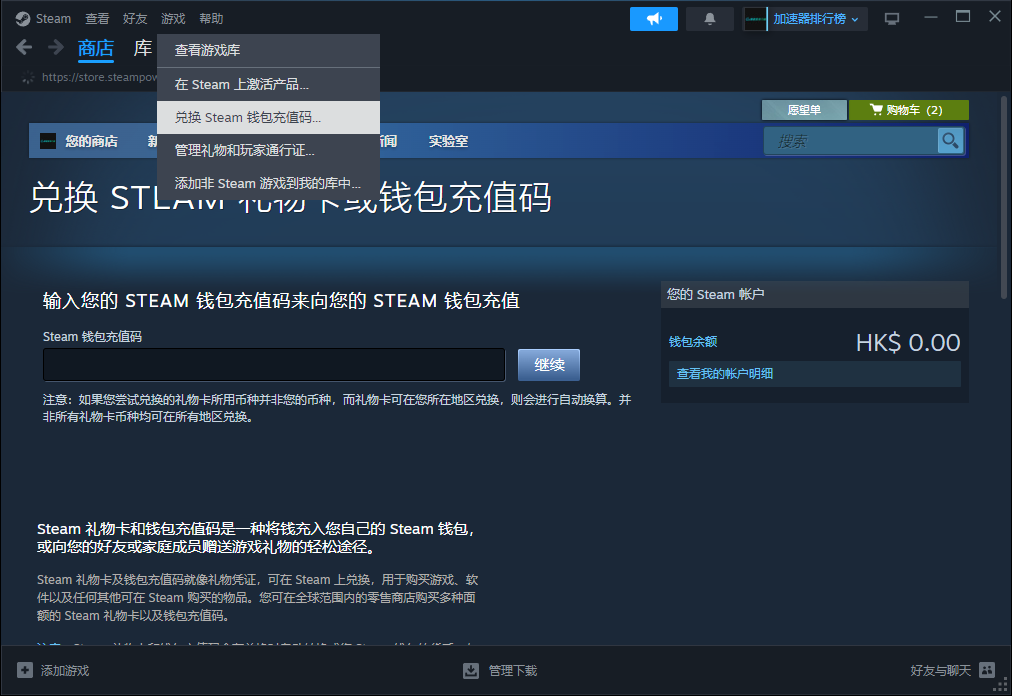Select 查看游戏库 menu entry
1012x696 pixels.
[268, 50]
